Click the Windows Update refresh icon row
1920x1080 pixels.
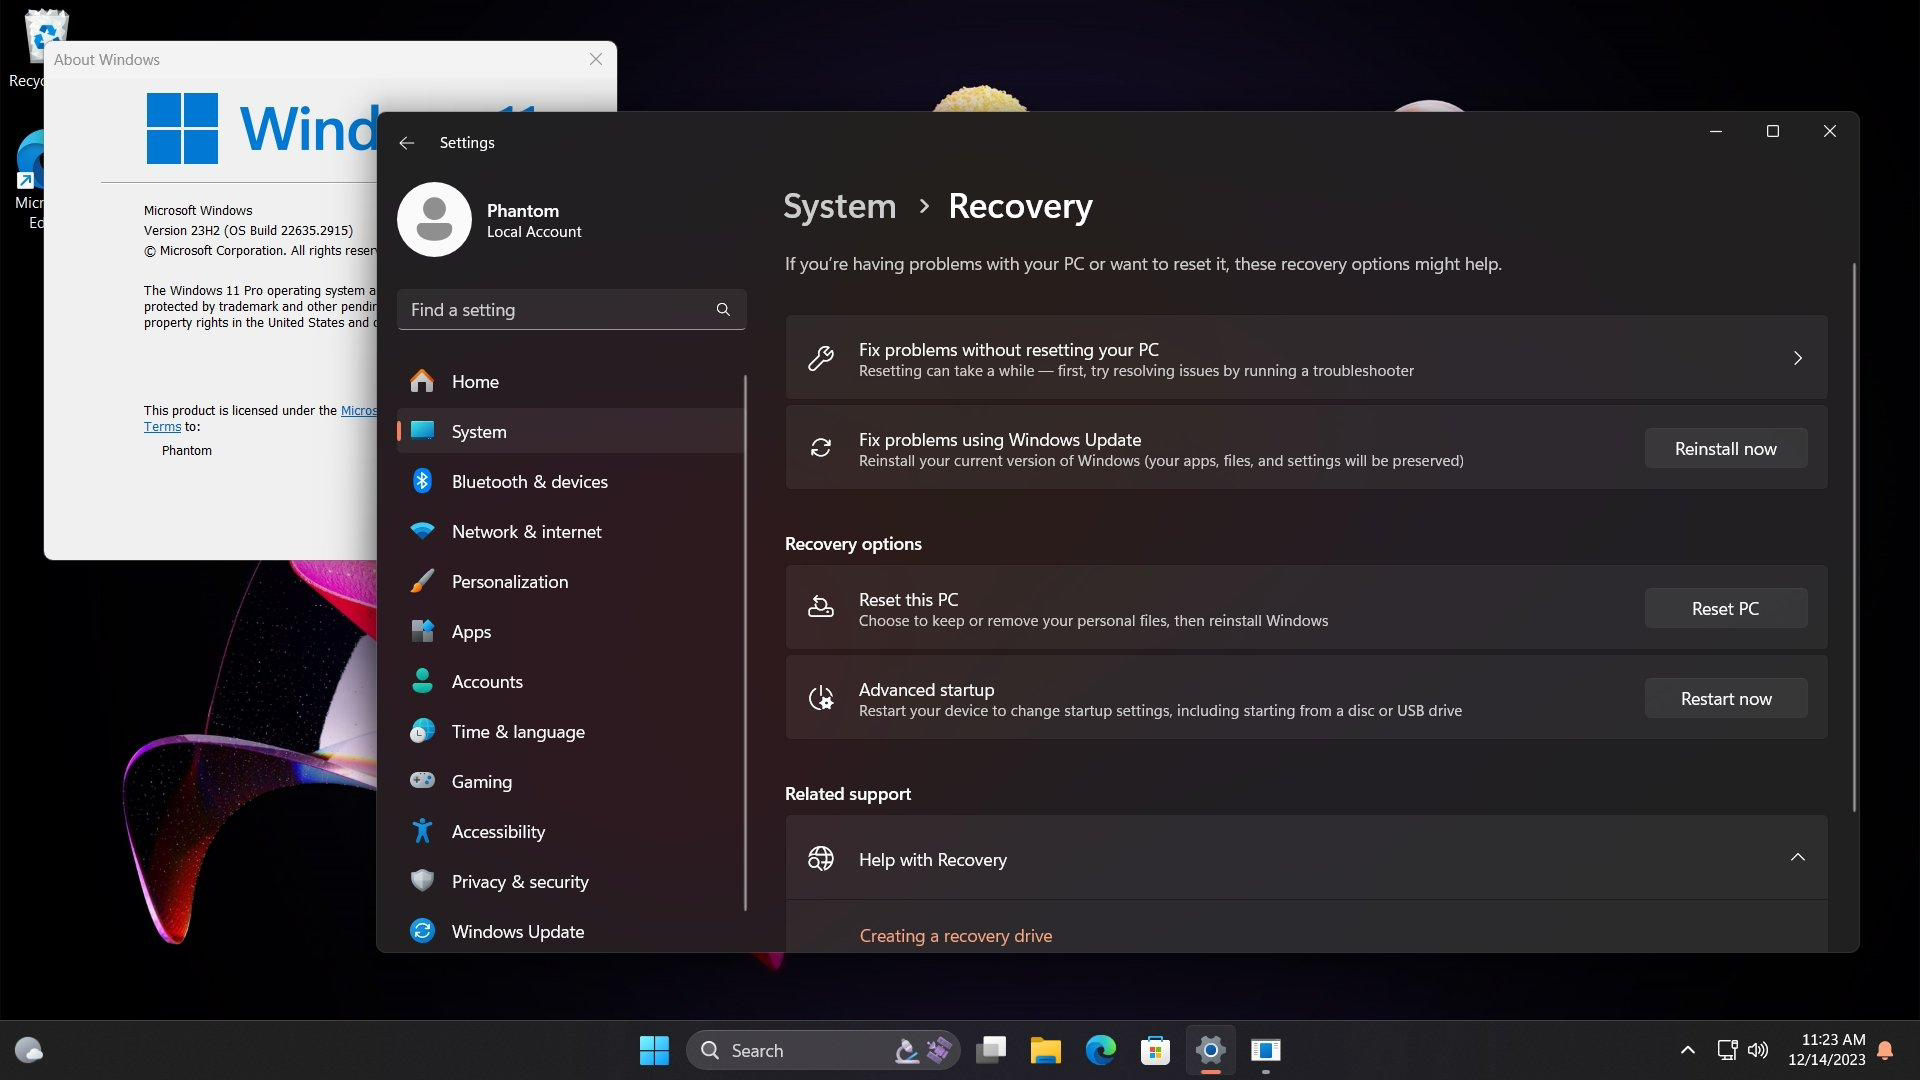(821, 448)
